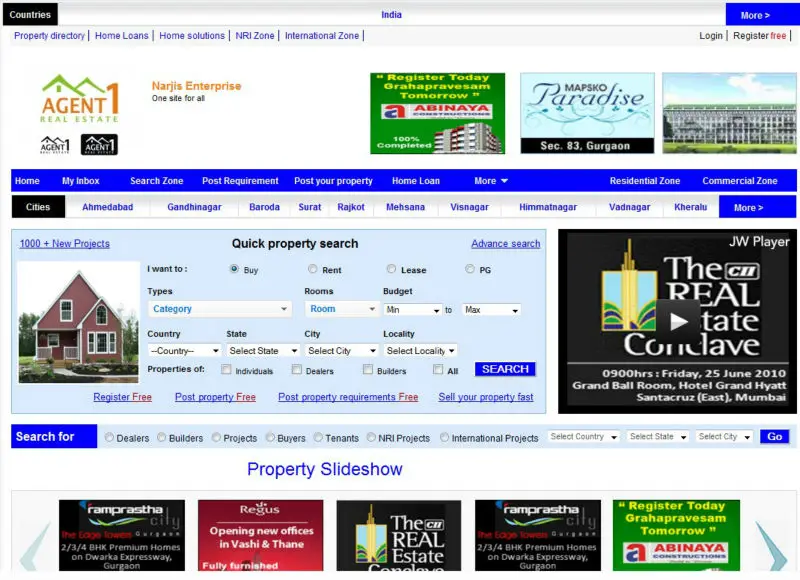Select the Buy radio option

click(234, 269)
